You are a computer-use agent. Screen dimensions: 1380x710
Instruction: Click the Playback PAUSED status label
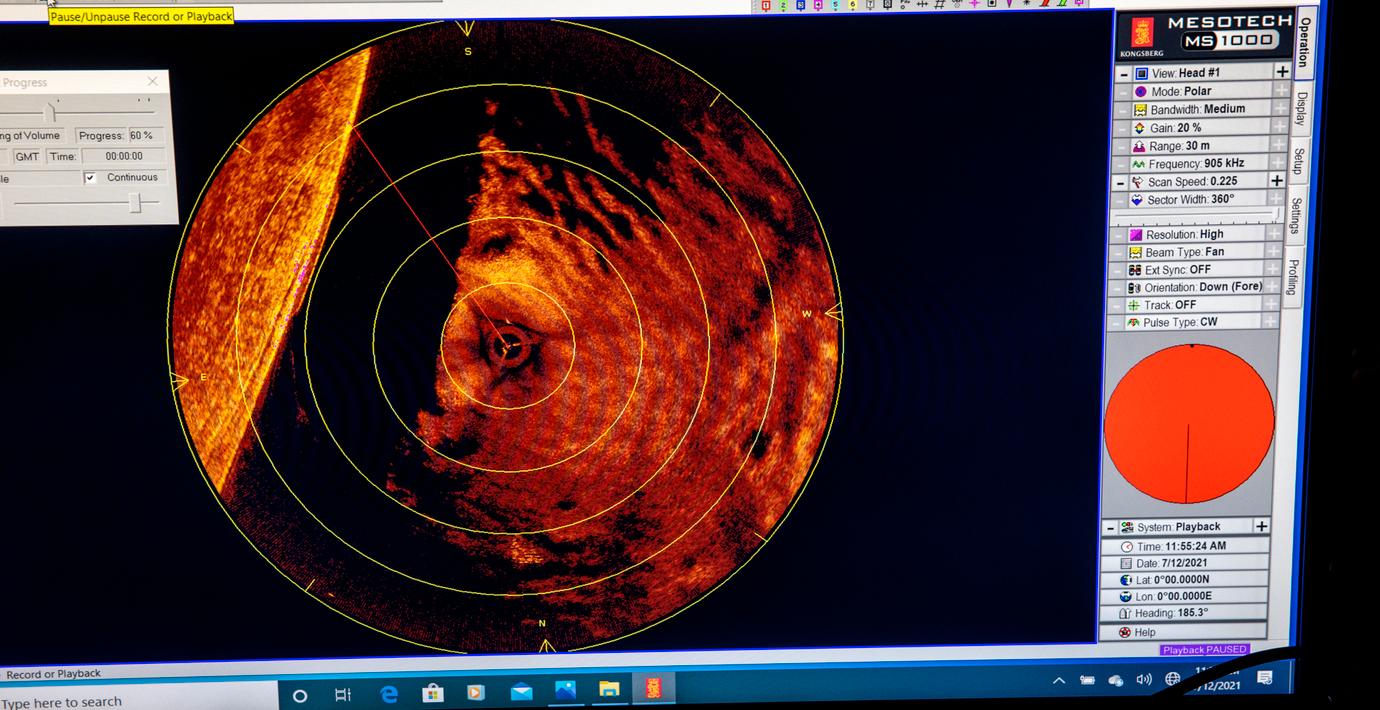coord(1204,650)
